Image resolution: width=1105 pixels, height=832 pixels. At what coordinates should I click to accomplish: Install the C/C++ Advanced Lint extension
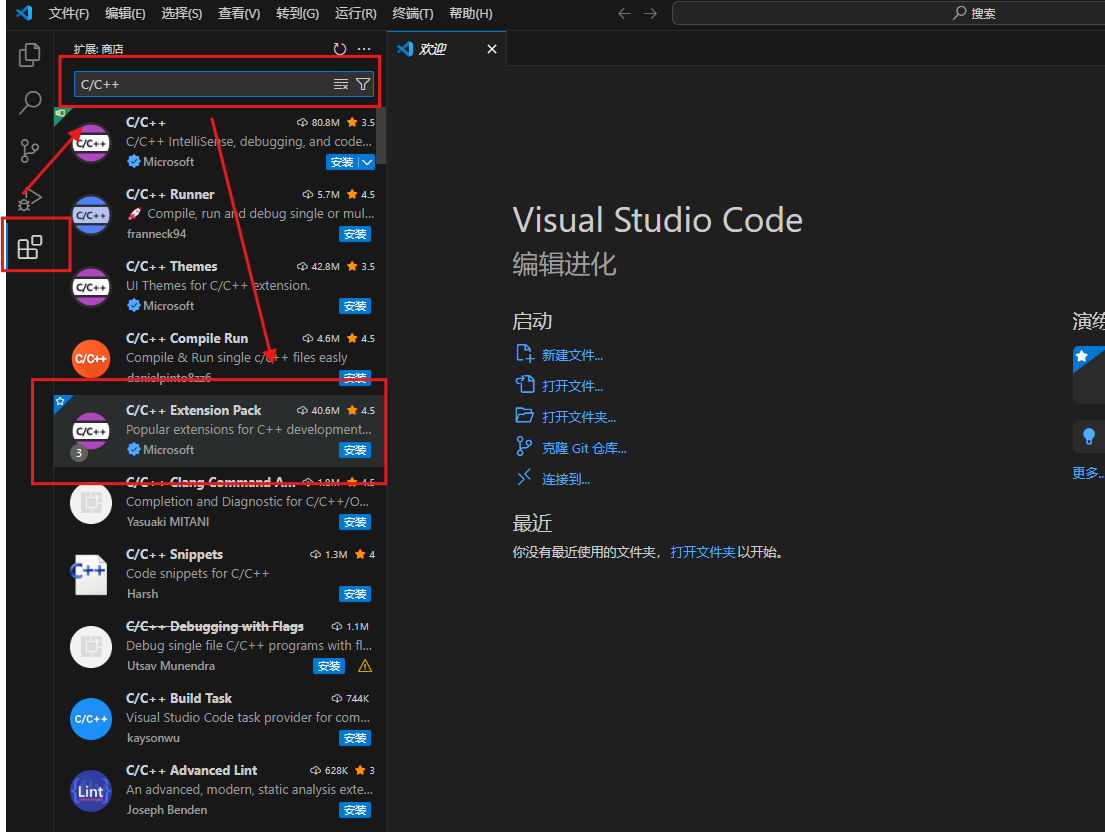(355, 810)
